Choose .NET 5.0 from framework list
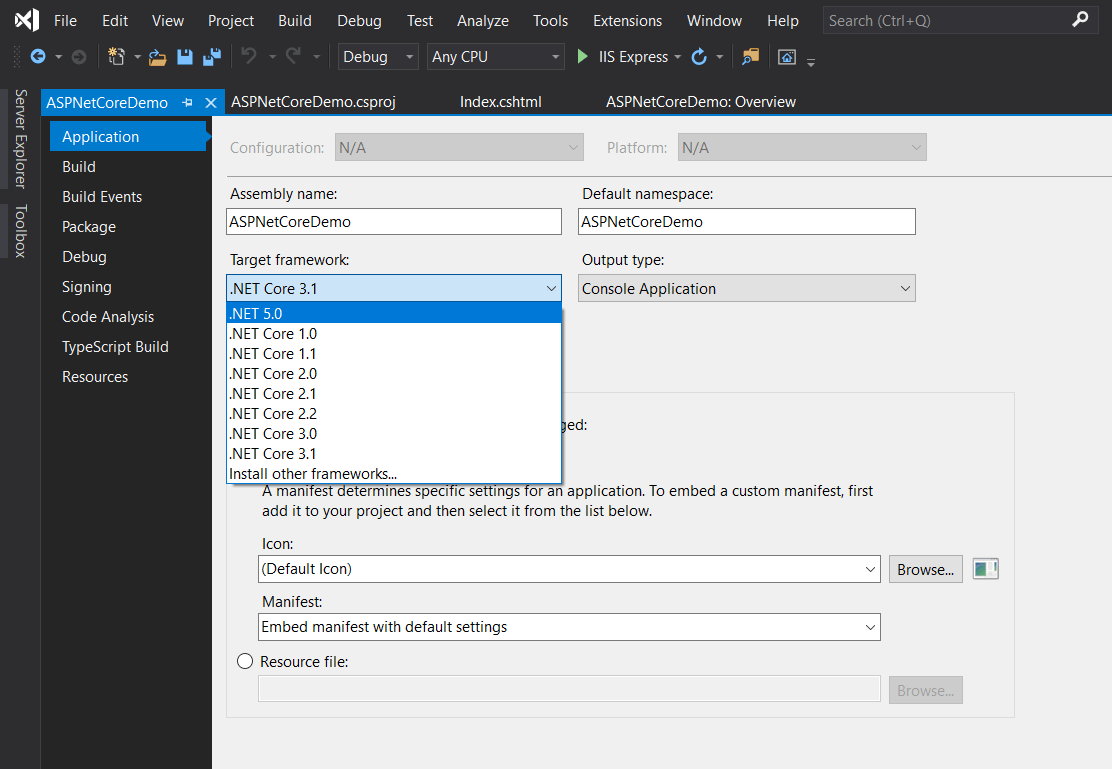Image resolution: width=1112 pixels, height=769 pixels. tap(394, 313)
